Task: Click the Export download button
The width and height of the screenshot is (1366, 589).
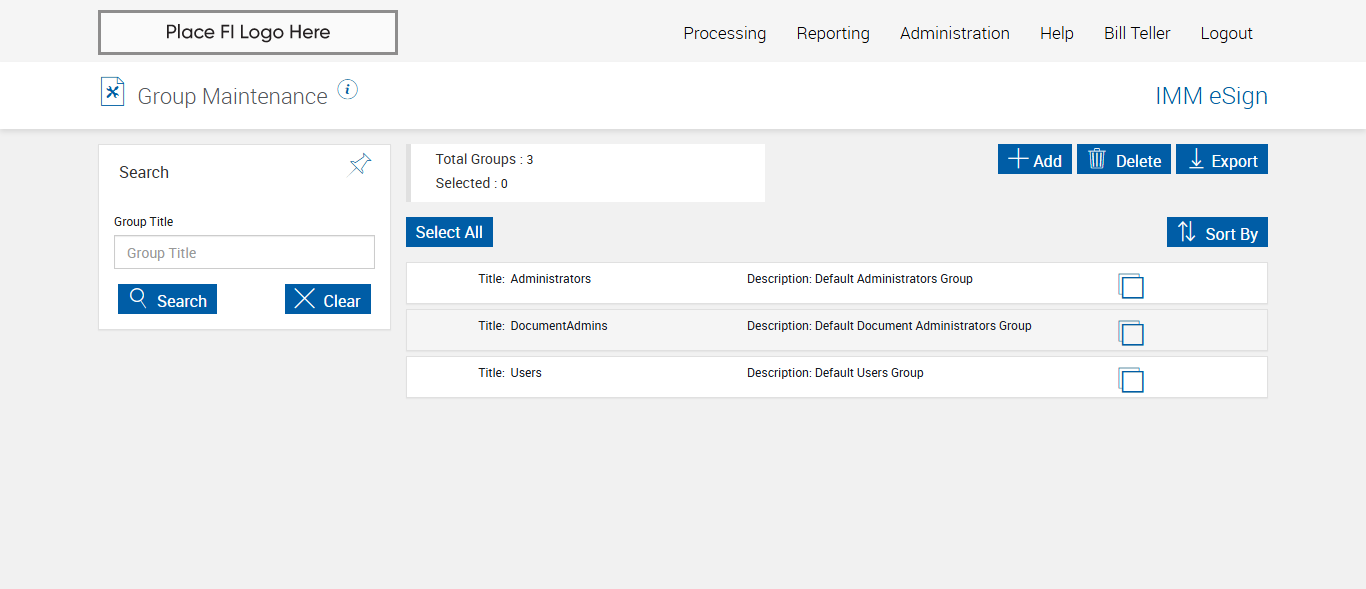Action: click(1221, 160)
